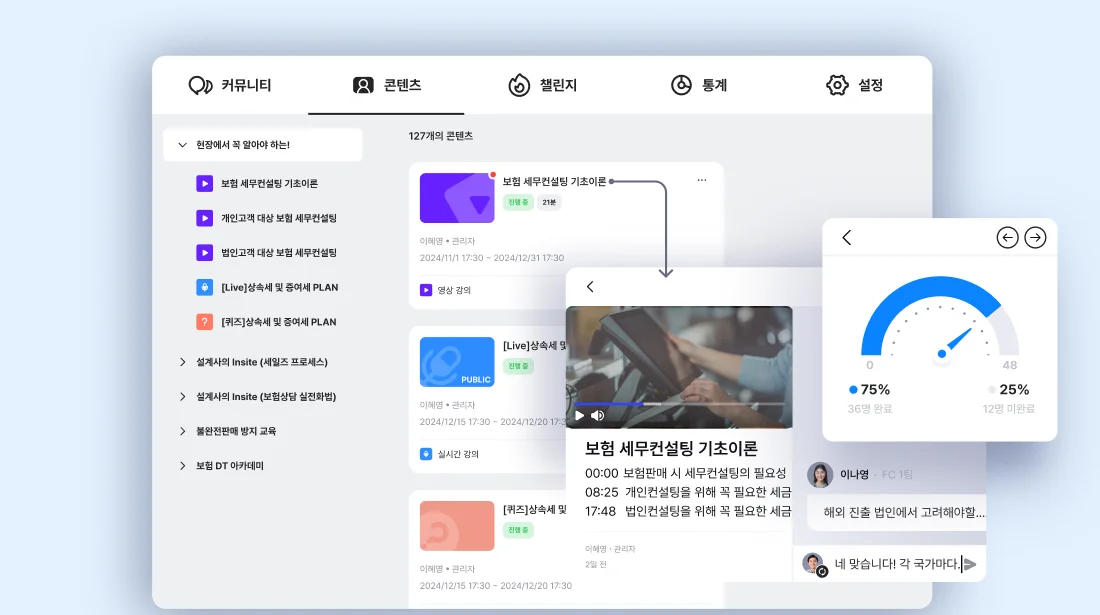The width and height of the screenshot is (1100, 615).
Task: Play the video with the play button
Action: (x=580, y=414)
